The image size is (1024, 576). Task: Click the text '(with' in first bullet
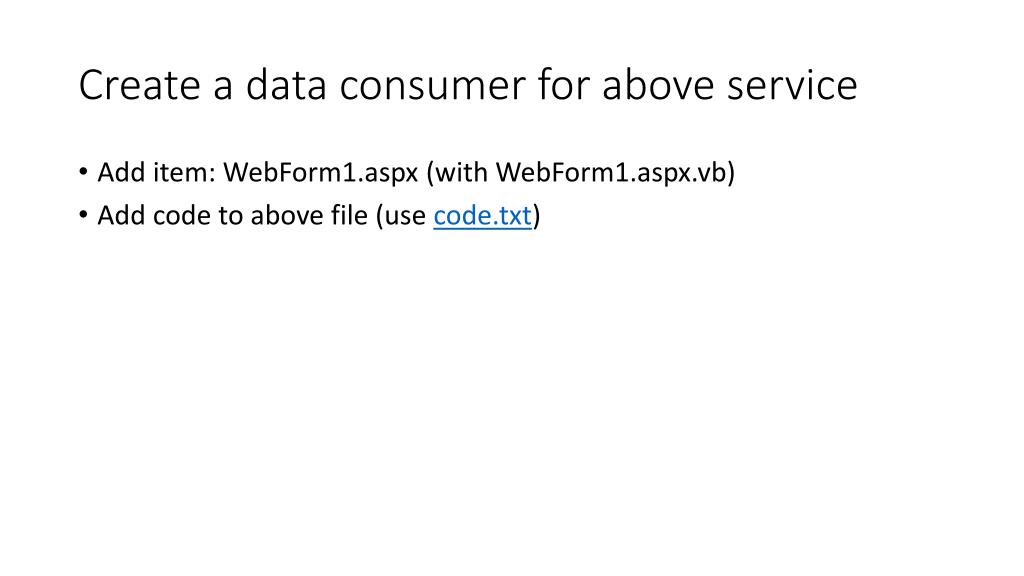pos(457,173)
